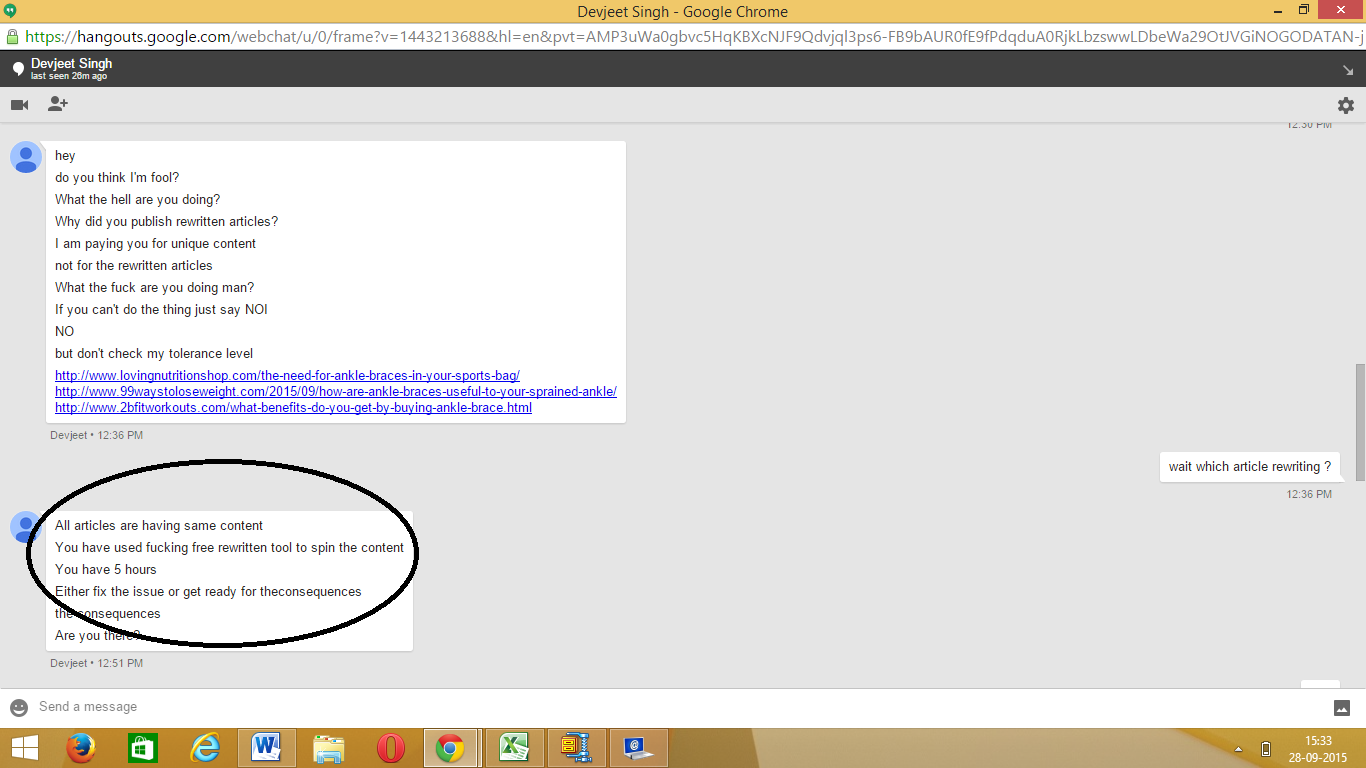The width and height of the screenshot is (1366, 768).
Task: Open Windows Store from taskbar
Action: (x=143, y=748)
